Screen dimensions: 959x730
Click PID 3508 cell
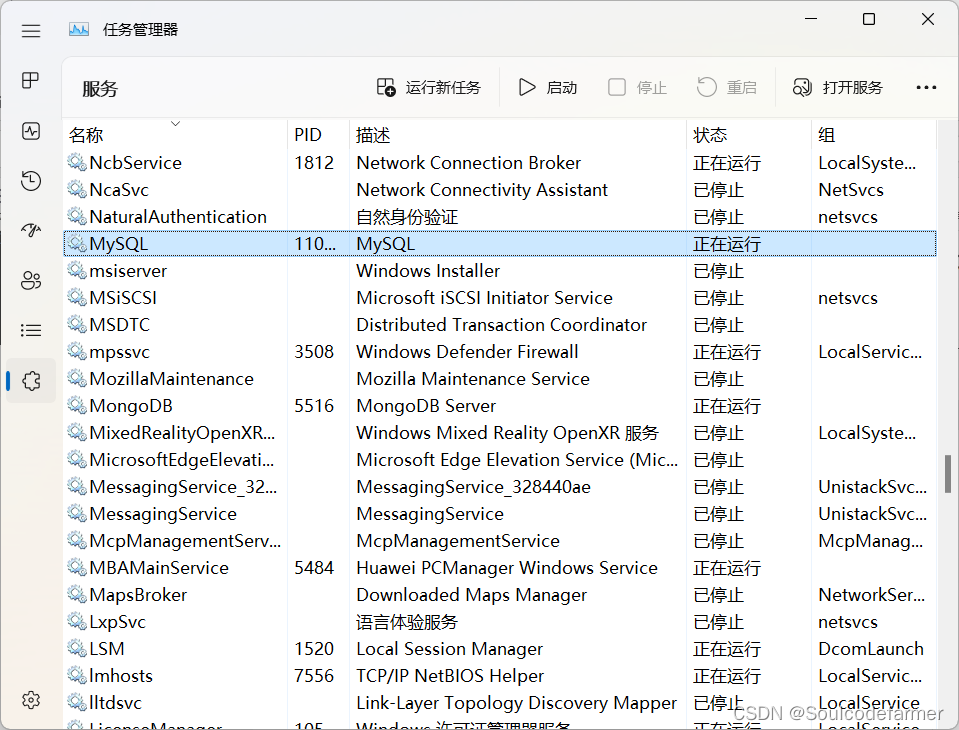[314, 352]
